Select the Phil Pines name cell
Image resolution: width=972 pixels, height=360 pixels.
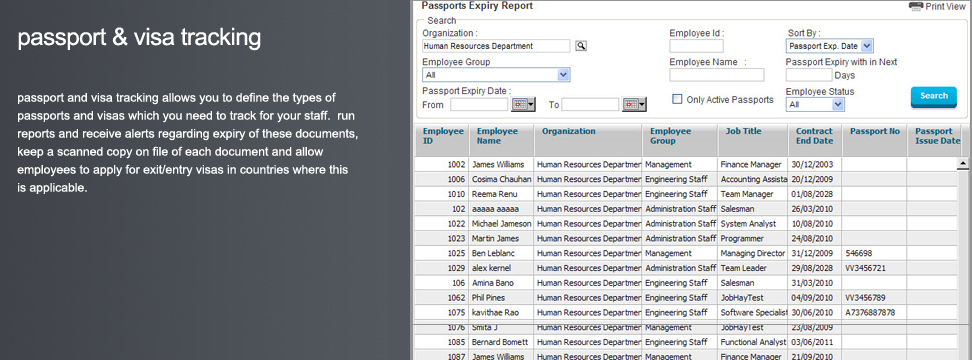501,298
